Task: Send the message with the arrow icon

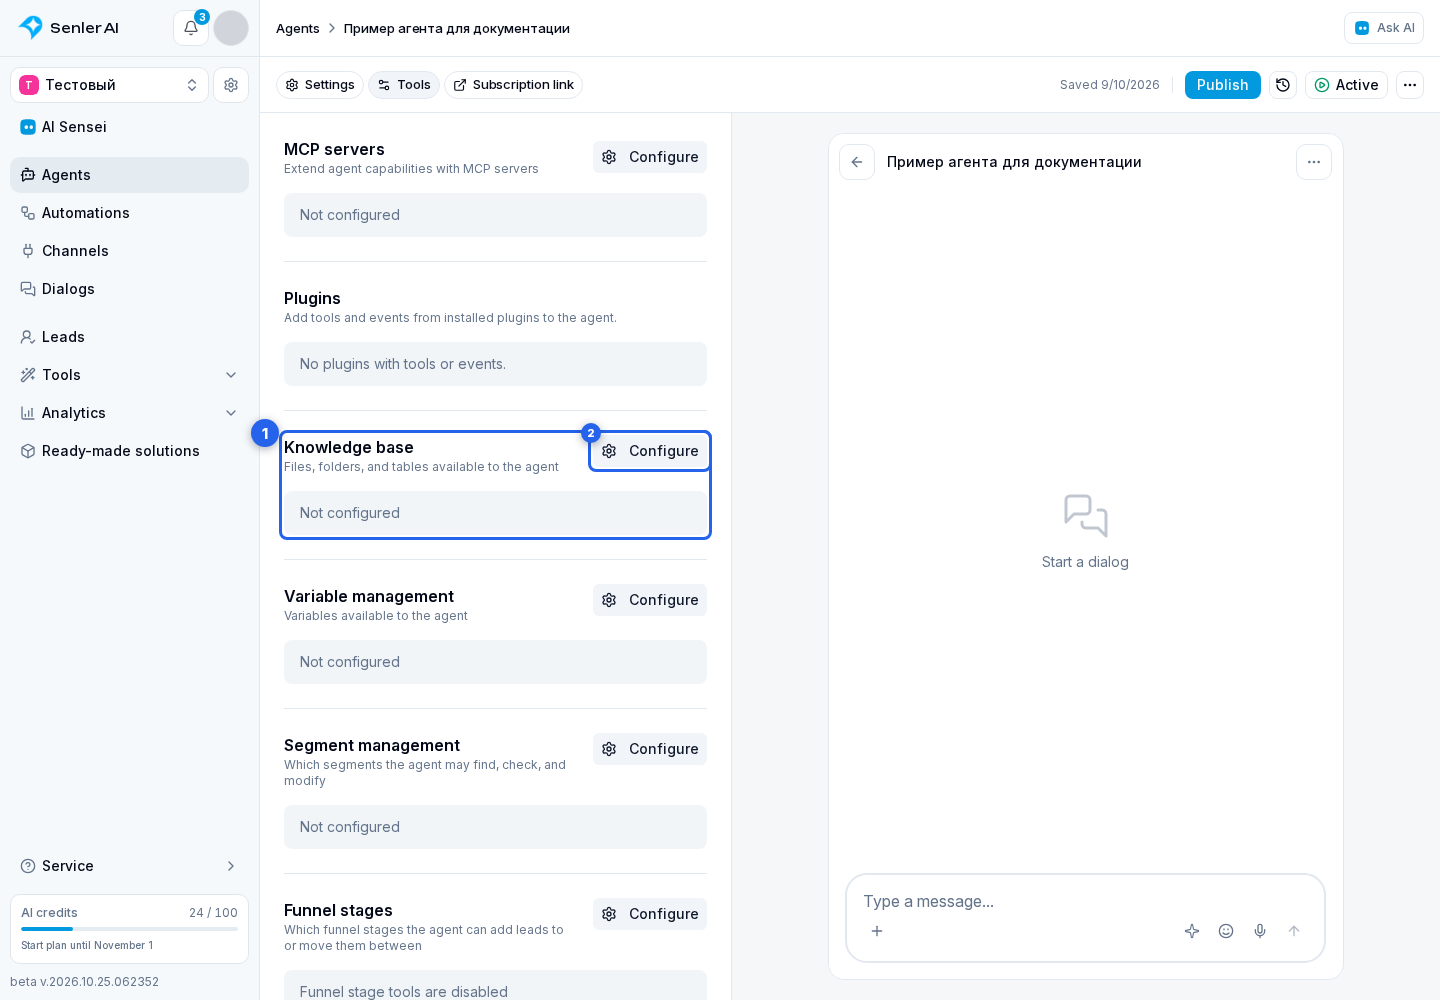Action: click(x=1294, y=931)
